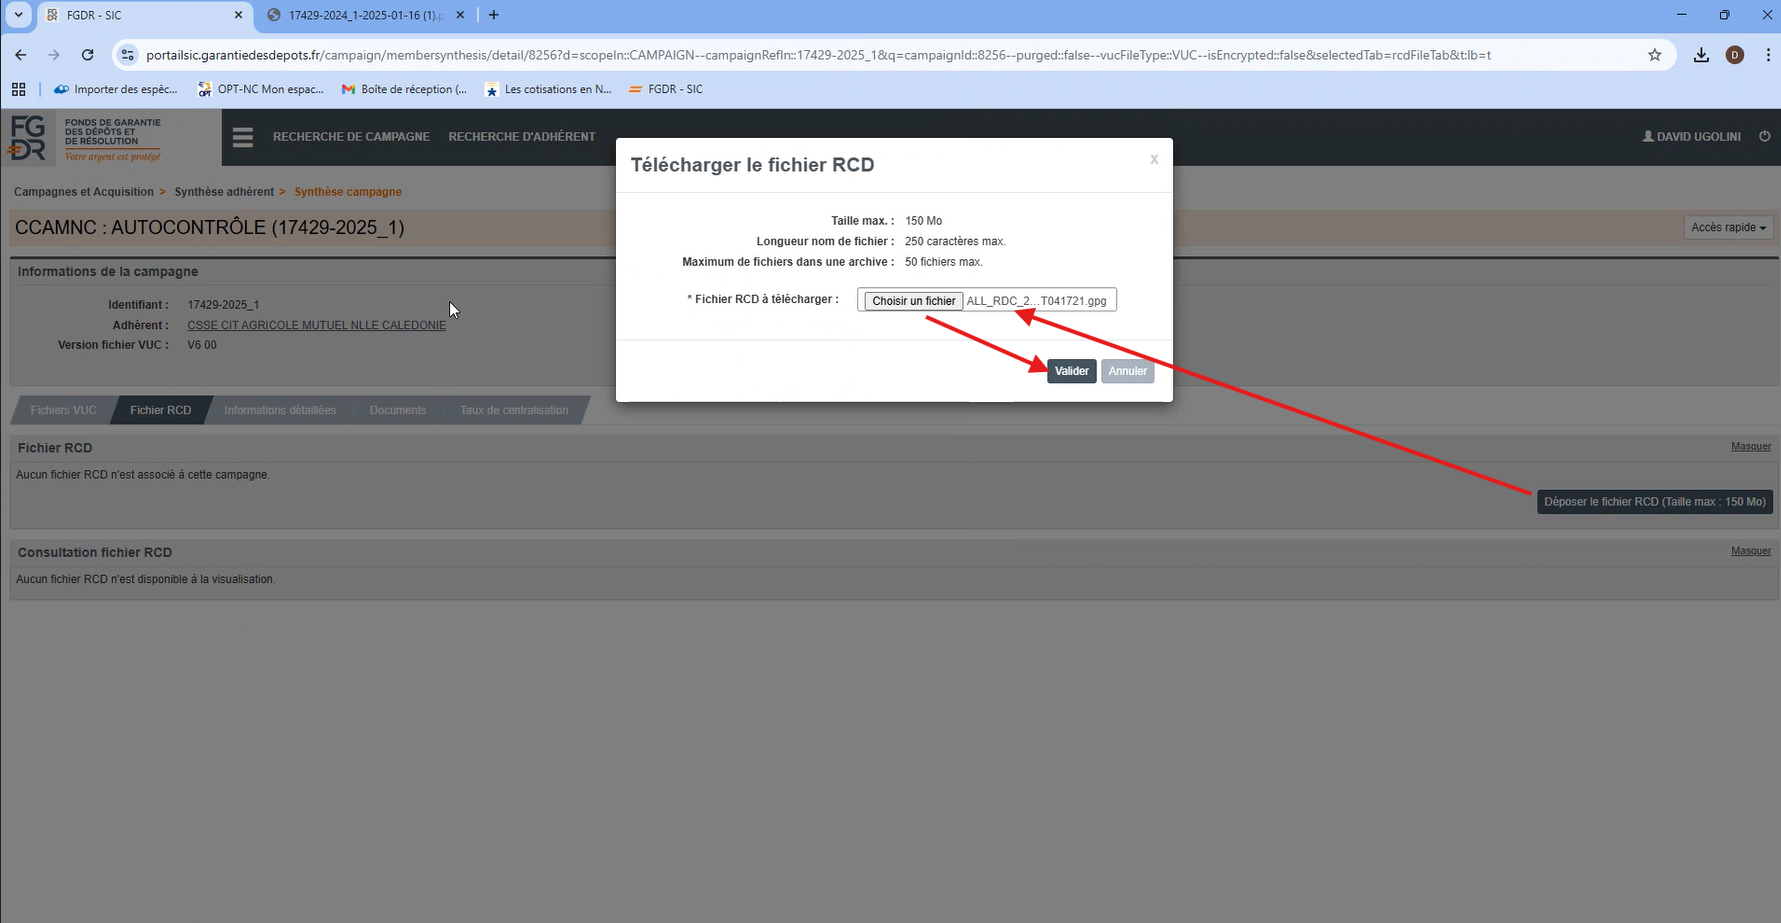Open the hamburger navigation menu
Viewport: 1781px width, 923px height.
[243, 137]
